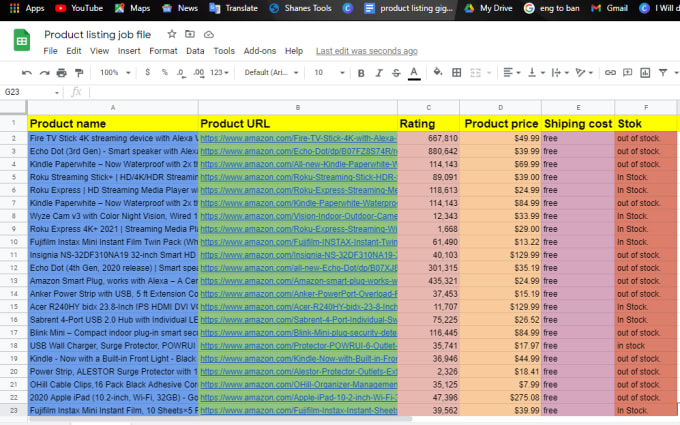
Task: Increase decimal places icon
Action: [x=199, y=73]
